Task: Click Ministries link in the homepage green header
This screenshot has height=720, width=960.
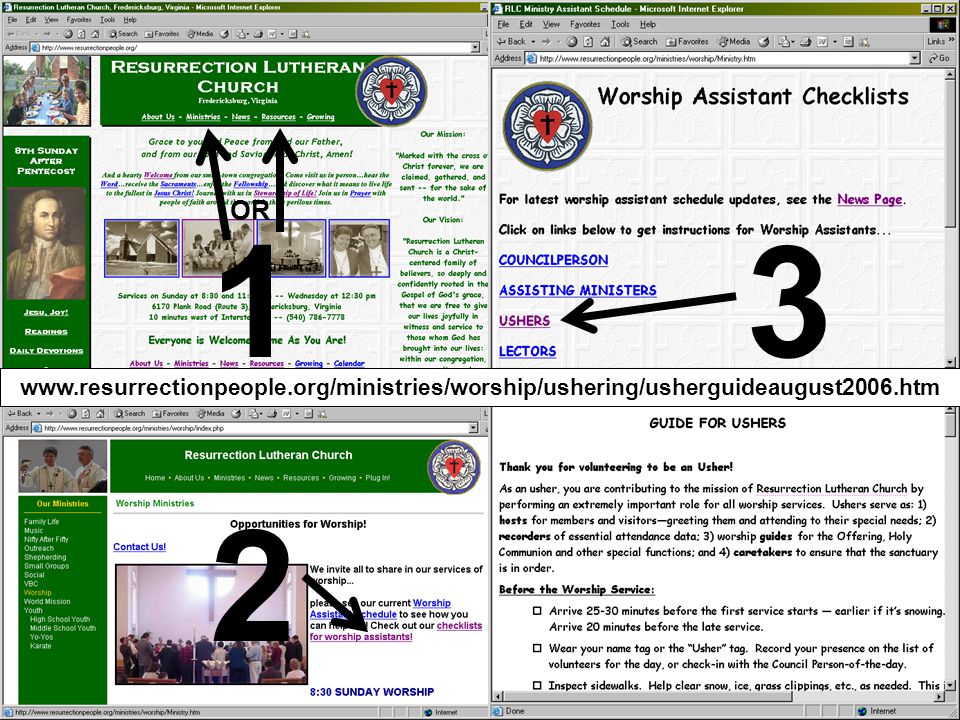Action: [x=203, y=116]
